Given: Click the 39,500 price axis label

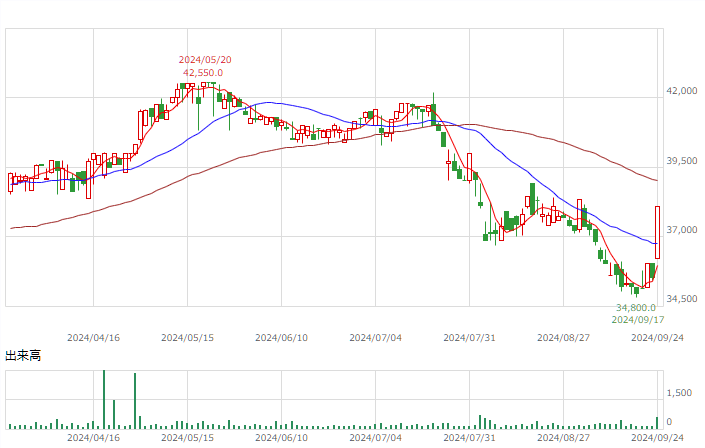Looking at the screenshot, I should (x=682, y=161).
